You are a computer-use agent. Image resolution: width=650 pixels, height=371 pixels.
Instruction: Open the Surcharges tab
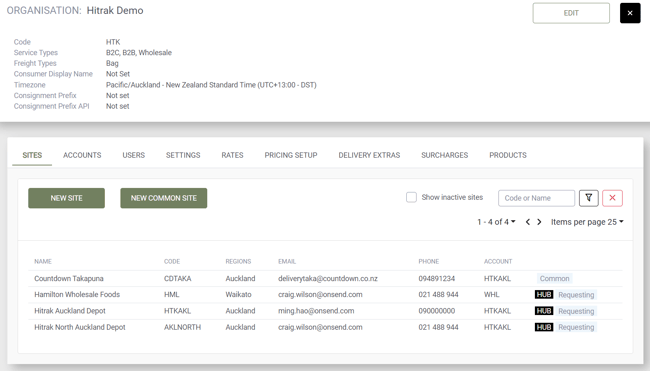pos(444,155)
